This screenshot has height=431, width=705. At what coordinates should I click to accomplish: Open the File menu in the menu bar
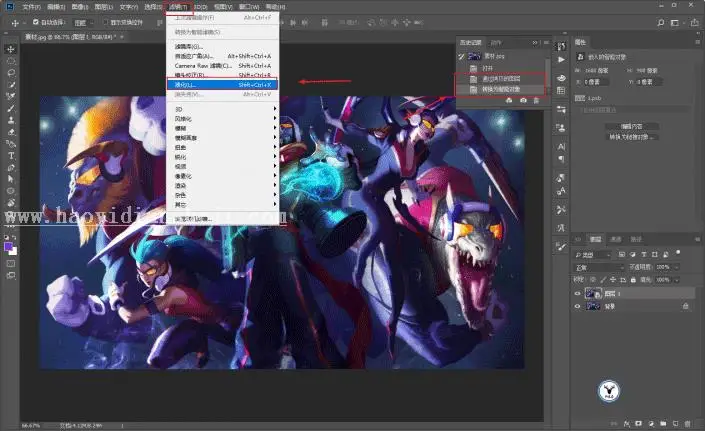coord(31,7)
